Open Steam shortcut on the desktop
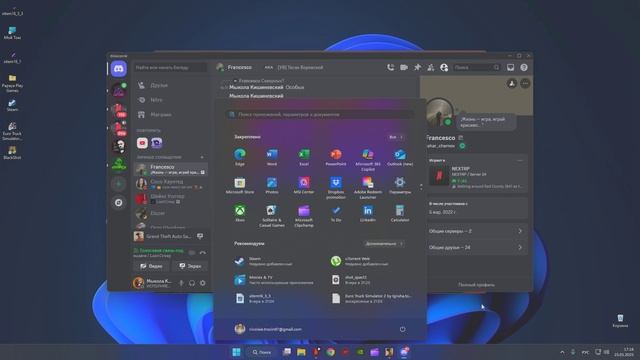640x360 pixels. (12, 105)
